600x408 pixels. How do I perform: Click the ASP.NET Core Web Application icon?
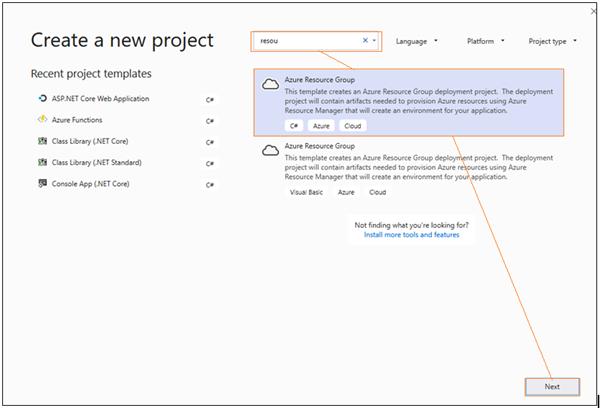pyautogui.click(x=41, y=98)
